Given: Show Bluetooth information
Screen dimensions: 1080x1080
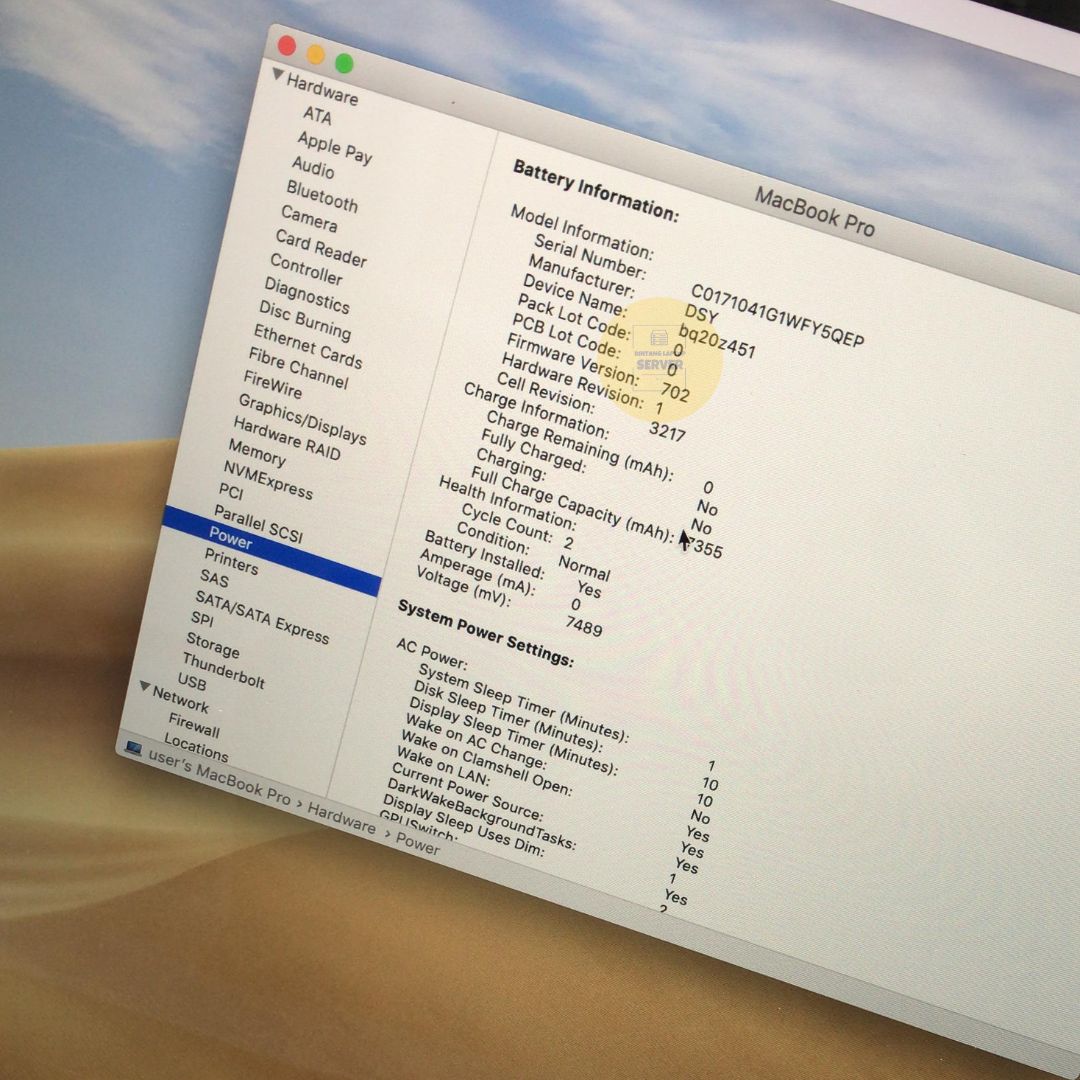Looking at the screenshot, I should (x=322, y=196).
